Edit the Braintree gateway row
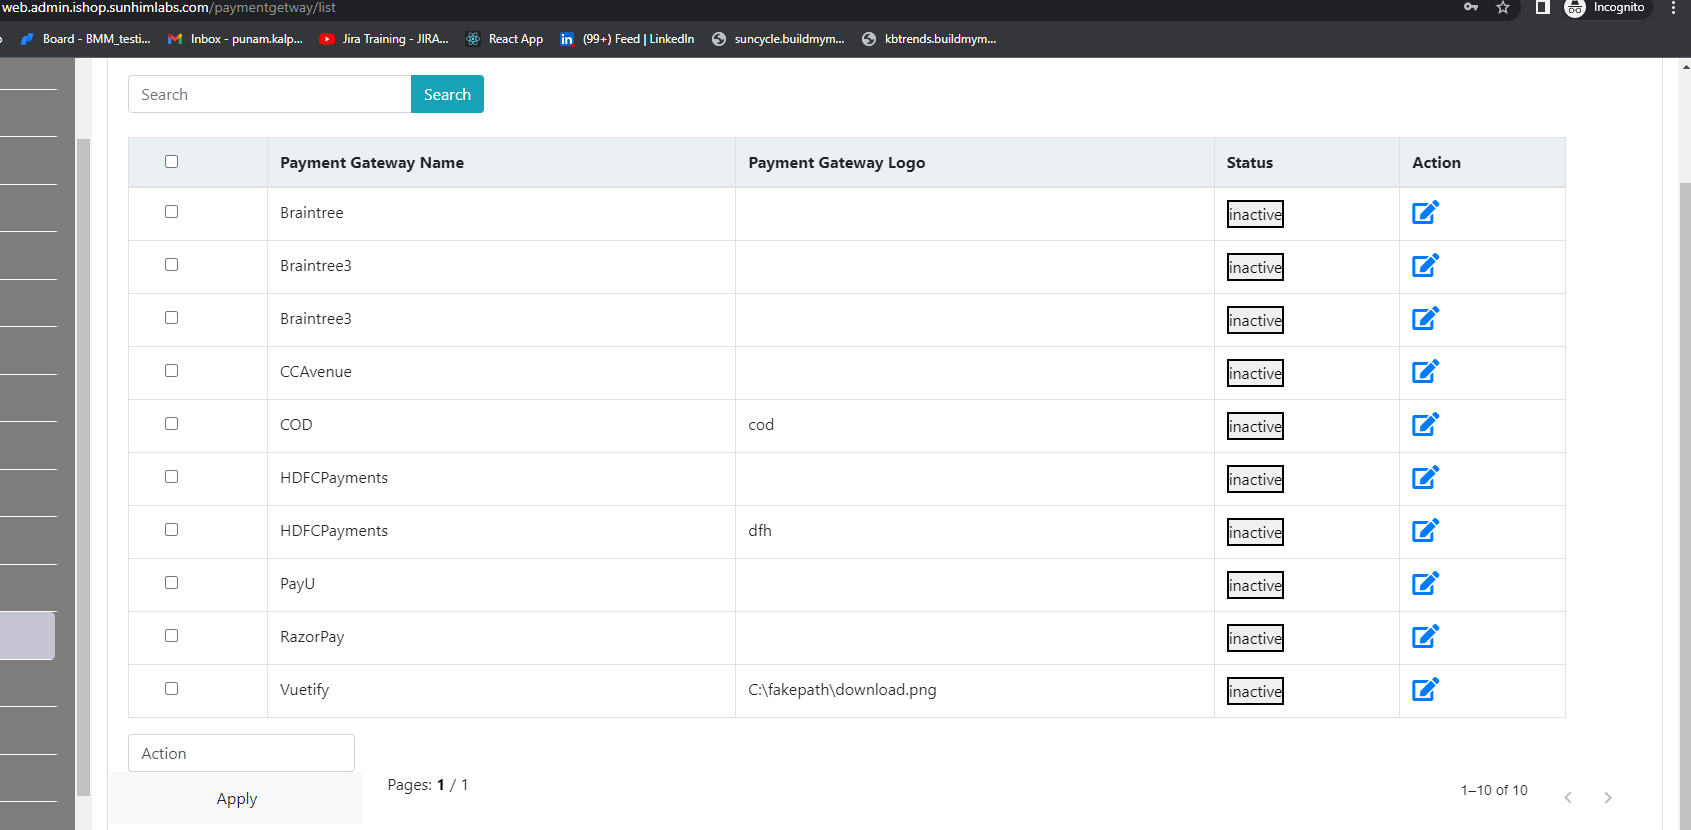The width and height of the screenshot is (1691, 830). pyautogui.click(x=1425, y=213)
